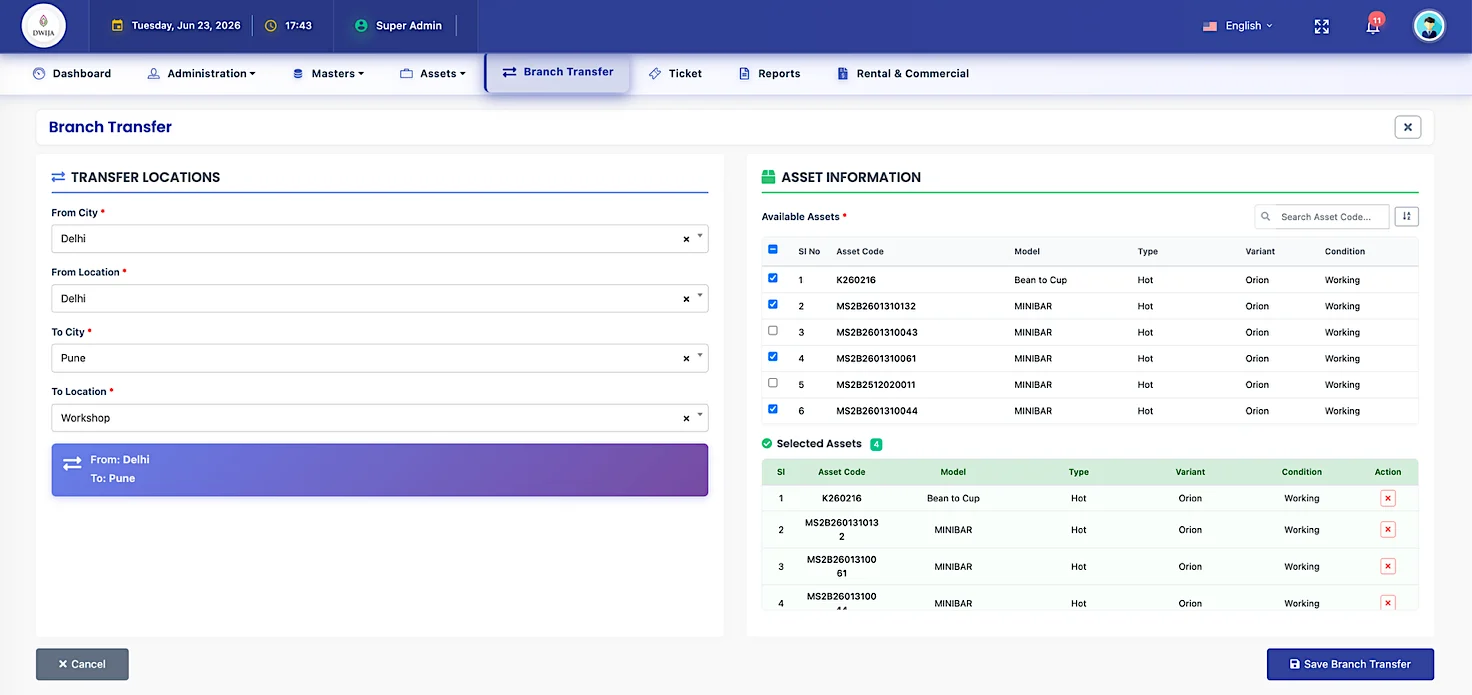The height and width of the screenshot is (695, 1472).
Task: Click the Super Admin user icon
Action: point(361,26)
